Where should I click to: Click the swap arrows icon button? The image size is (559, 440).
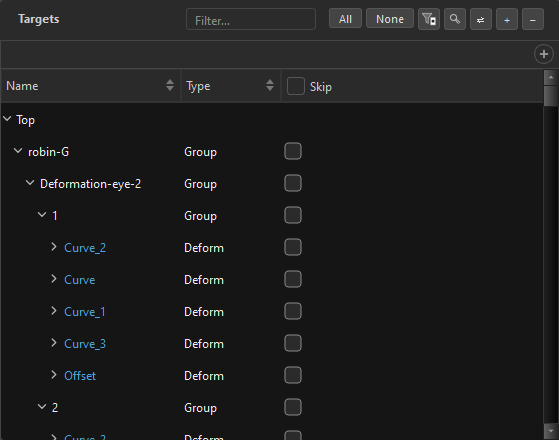(481, 19)
